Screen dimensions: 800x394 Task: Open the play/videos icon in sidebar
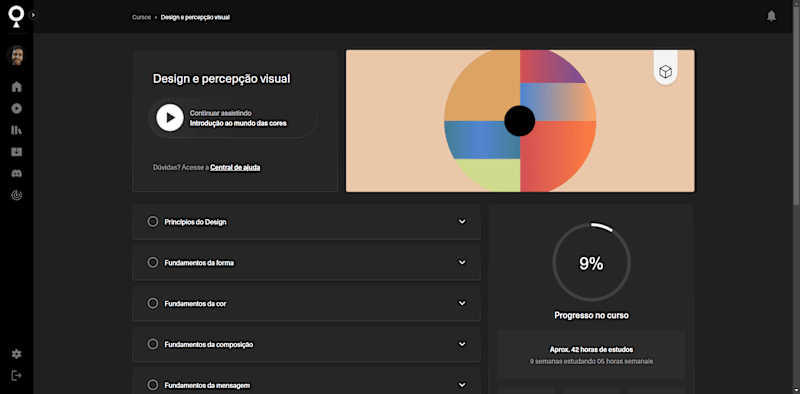tap(16, 108)
